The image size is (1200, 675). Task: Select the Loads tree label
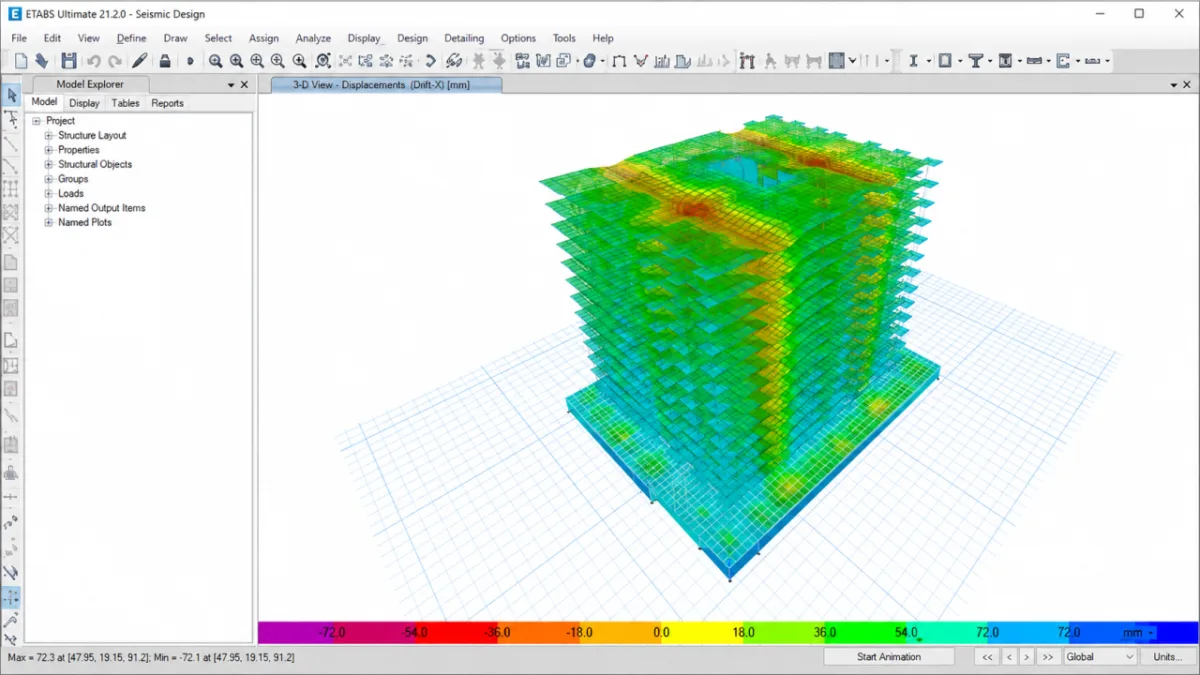click(x=71, y=194)
